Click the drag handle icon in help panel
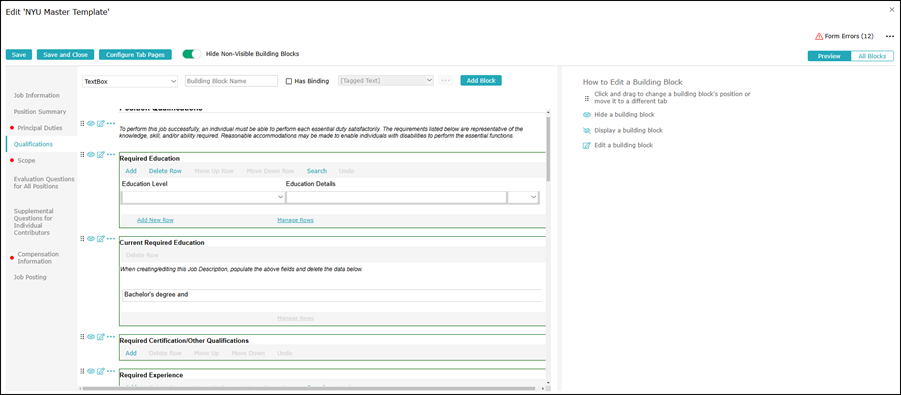Screen dimensions: 901x395 (587, 98)
